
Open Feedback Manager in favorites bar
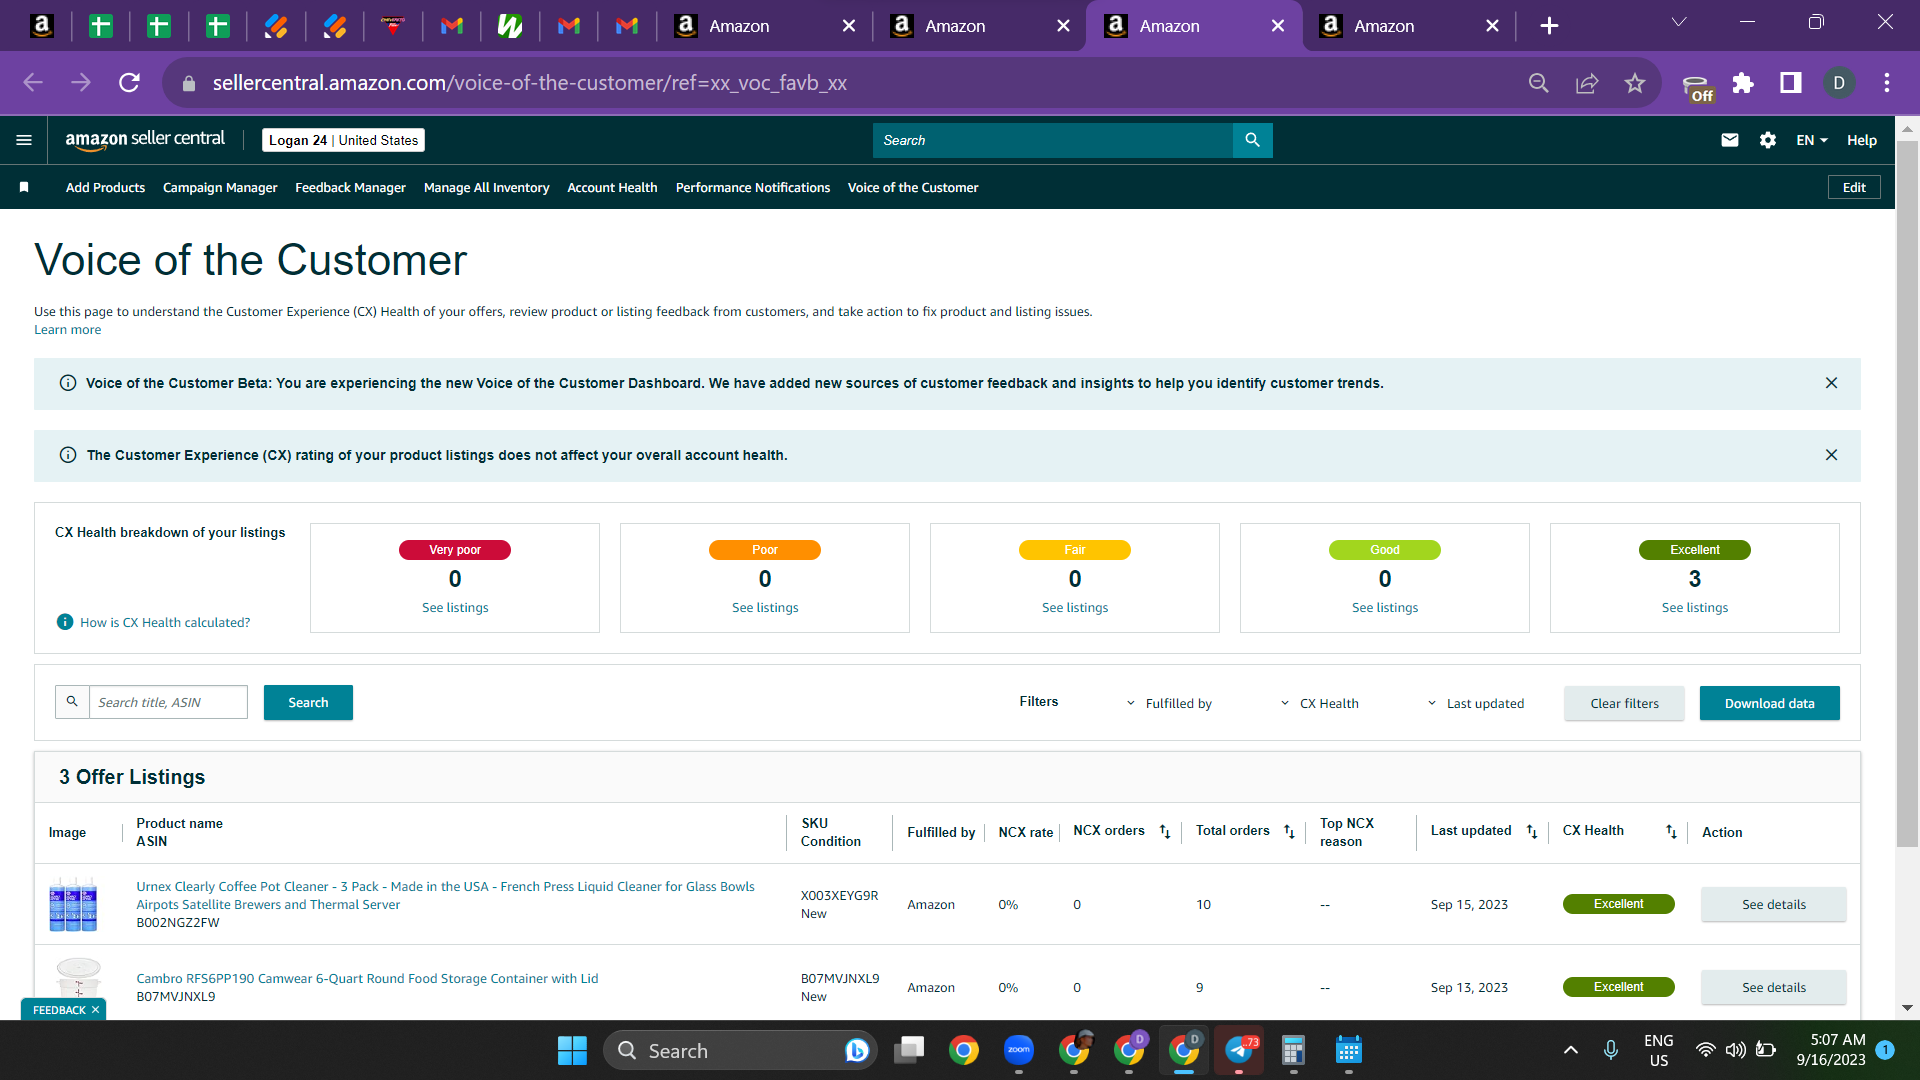(x=350, y=187)
